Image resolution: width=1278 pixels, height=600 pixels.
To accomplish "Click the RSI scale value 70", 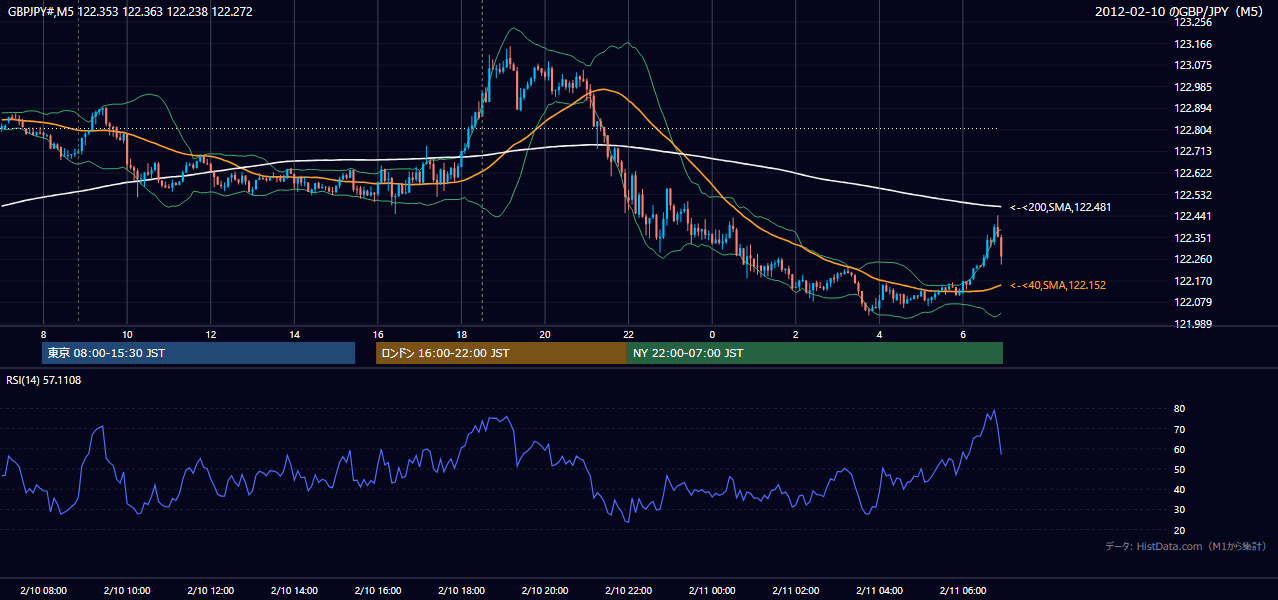I will [1180, 429].
